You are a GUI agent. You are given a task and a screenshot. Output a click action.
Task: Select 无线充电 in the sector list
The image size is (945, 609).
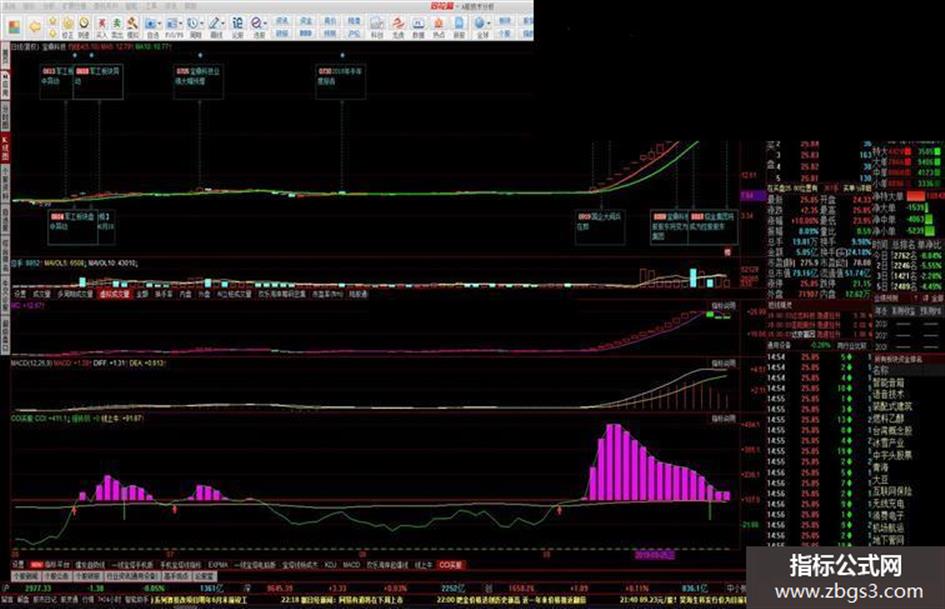tap(888, 503)
